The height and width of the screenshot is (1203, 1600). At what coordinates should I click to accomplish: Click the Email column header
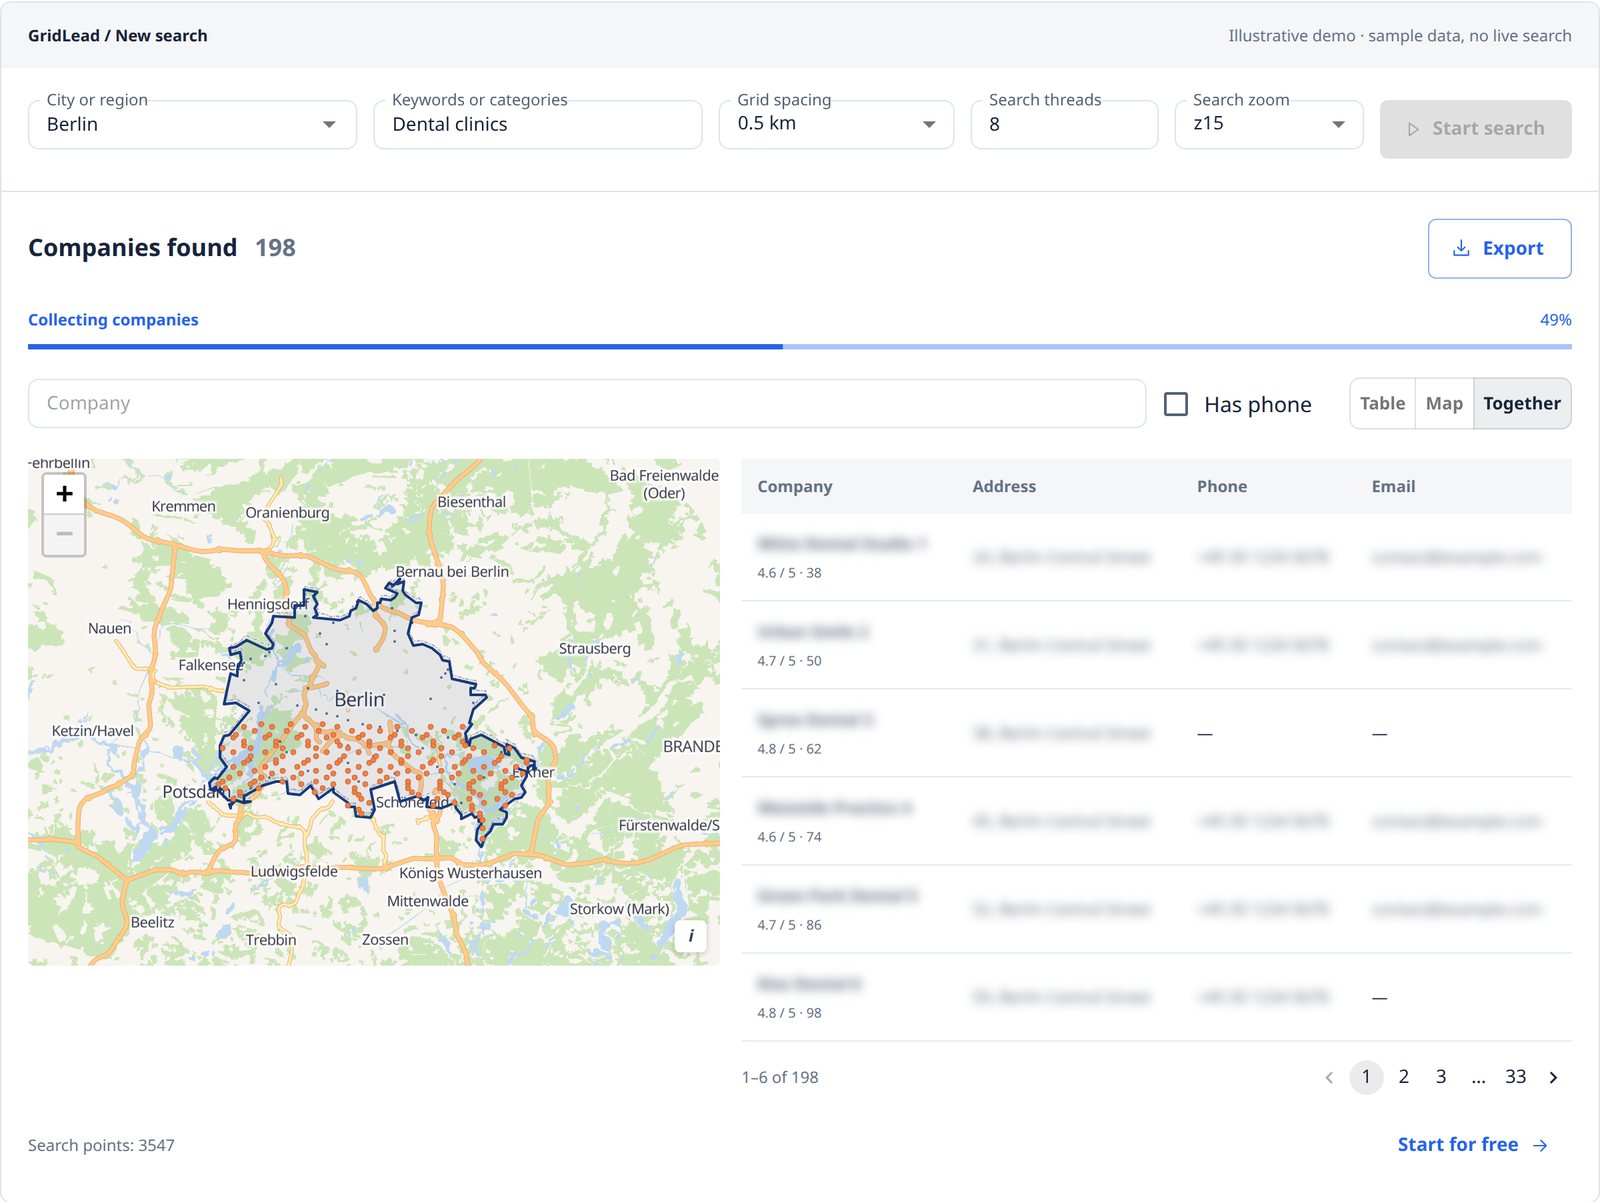point(1393,487)
